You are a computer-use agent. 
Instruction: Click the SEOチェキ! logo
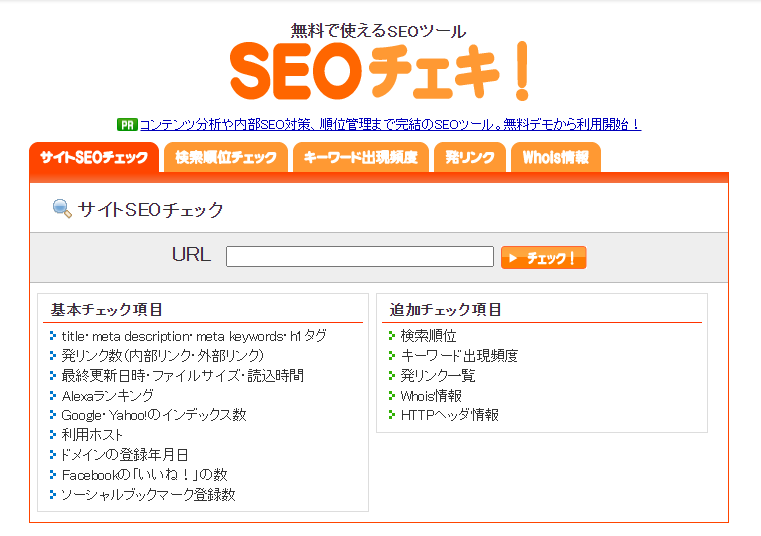(380, 71)
